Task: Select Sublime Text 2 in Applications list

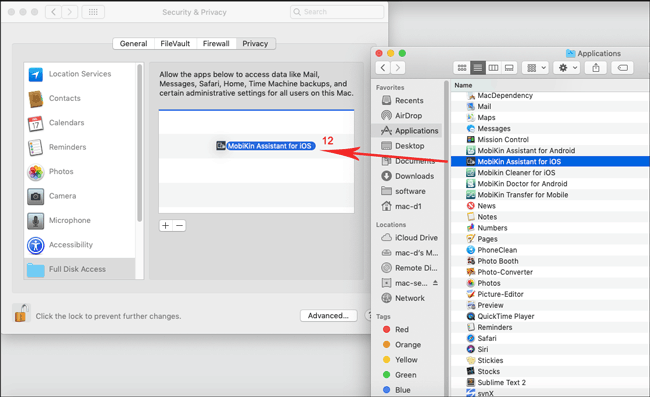Action: click(550, 382)
